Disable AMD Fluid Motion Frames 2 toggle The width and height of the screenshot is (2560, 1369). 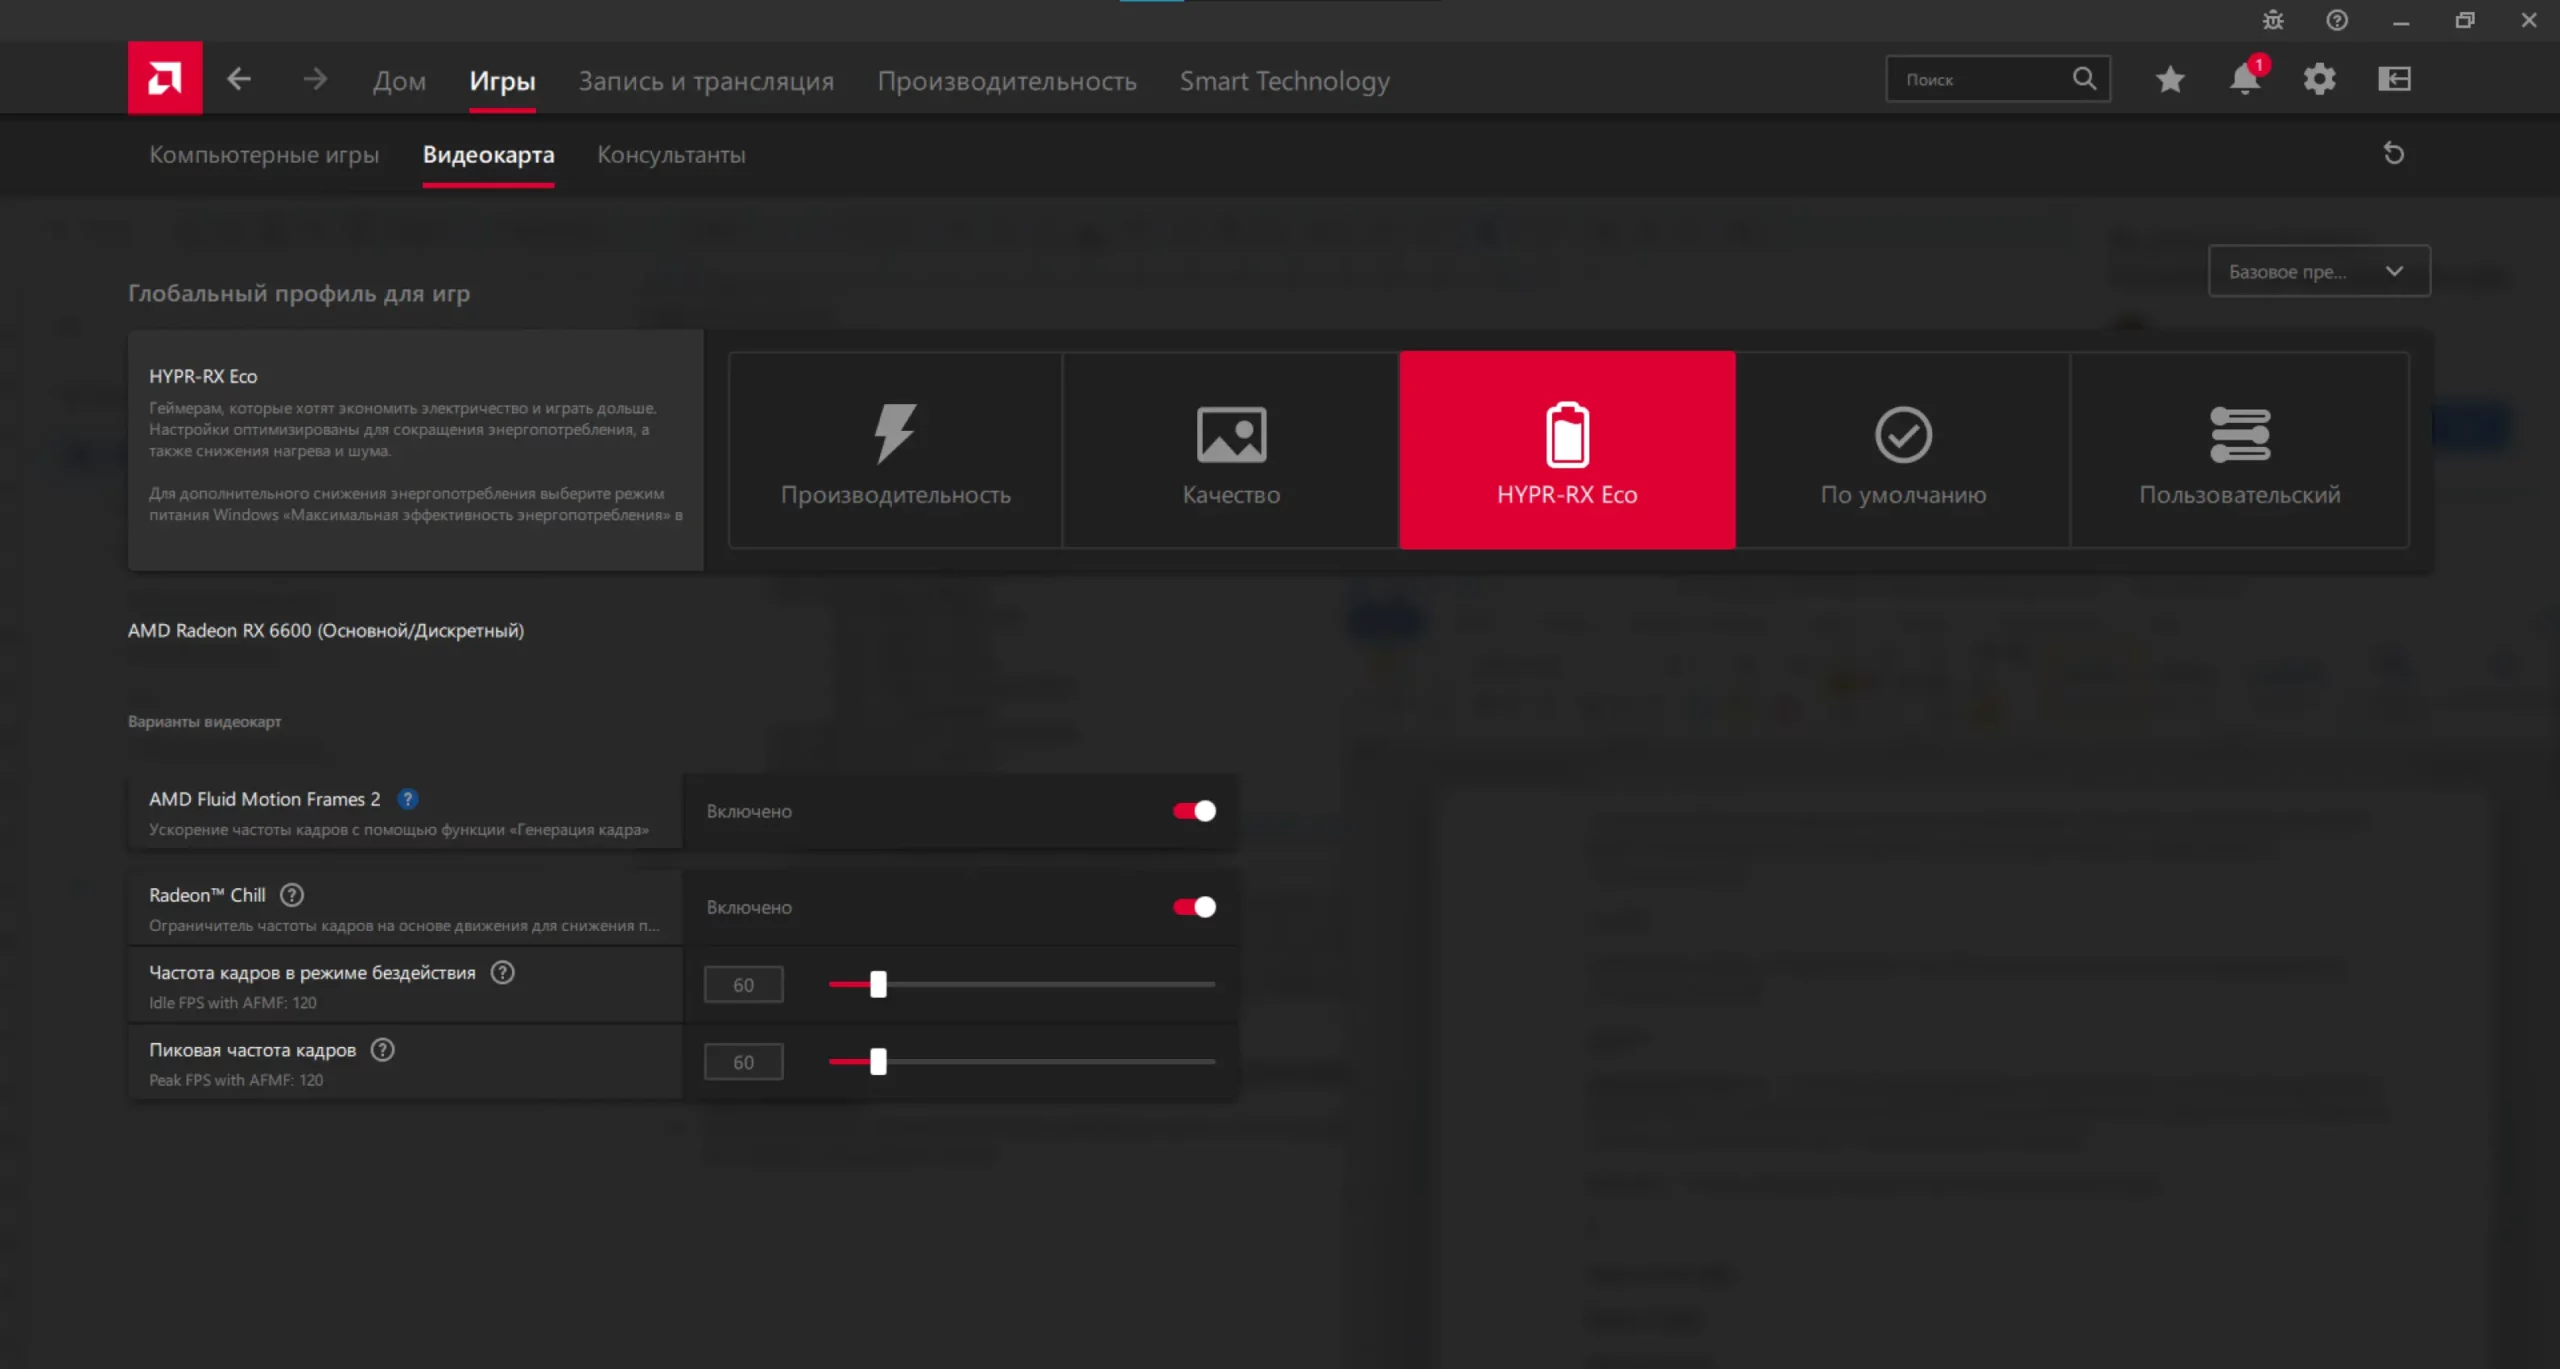pos(1194,811)
